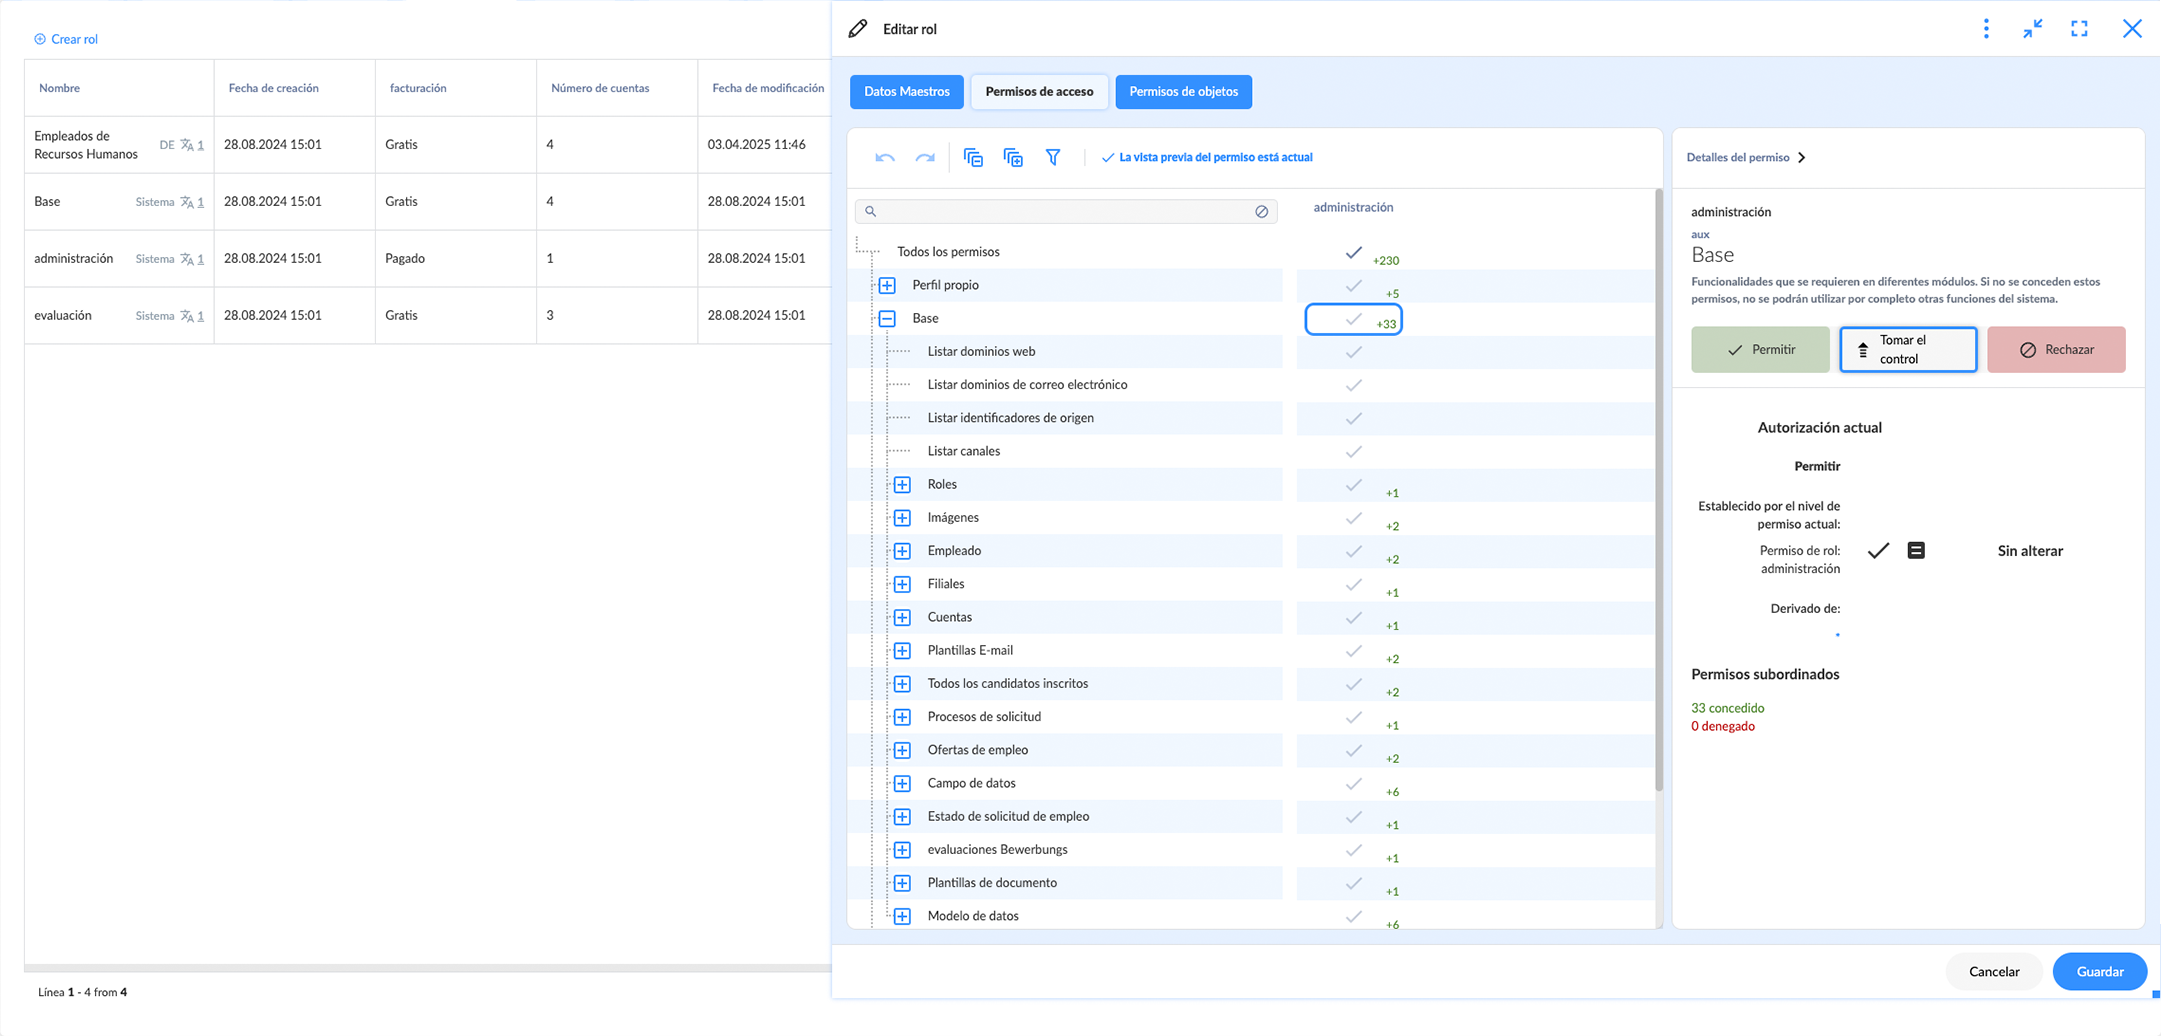Expand the Empleado tree node

click(902, 551)
